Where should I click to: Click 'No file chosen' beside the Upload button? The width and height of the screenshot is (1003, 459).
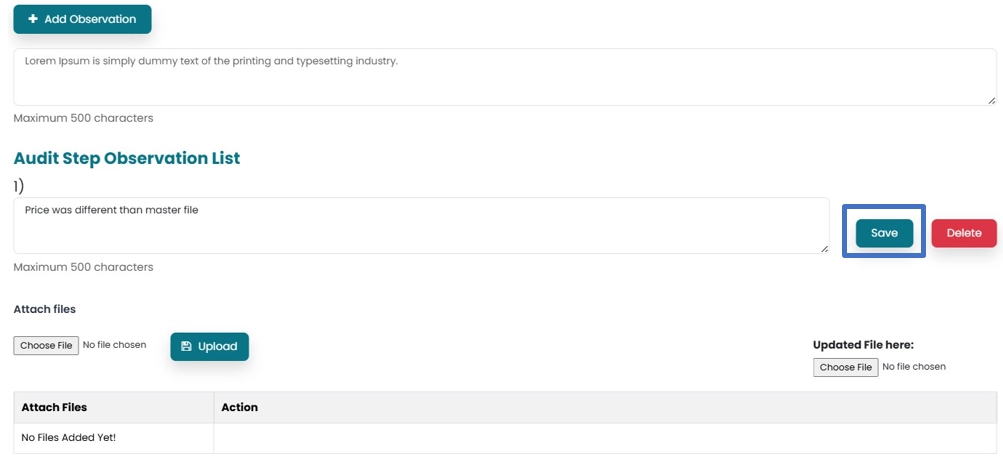coord(114,345)
